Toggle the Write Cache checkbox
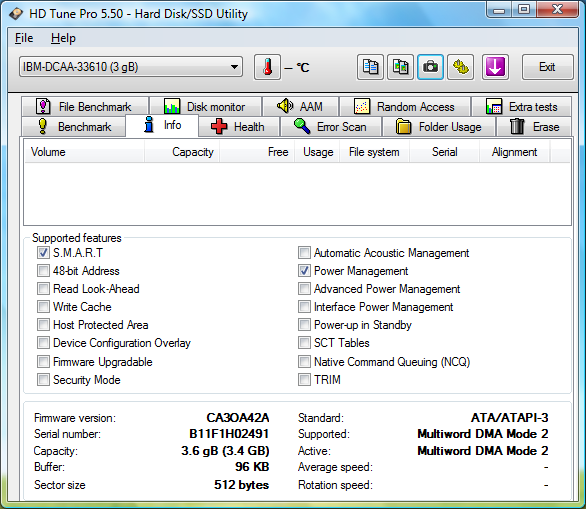This screenshot has width=586, height=509. pos(43,307)
